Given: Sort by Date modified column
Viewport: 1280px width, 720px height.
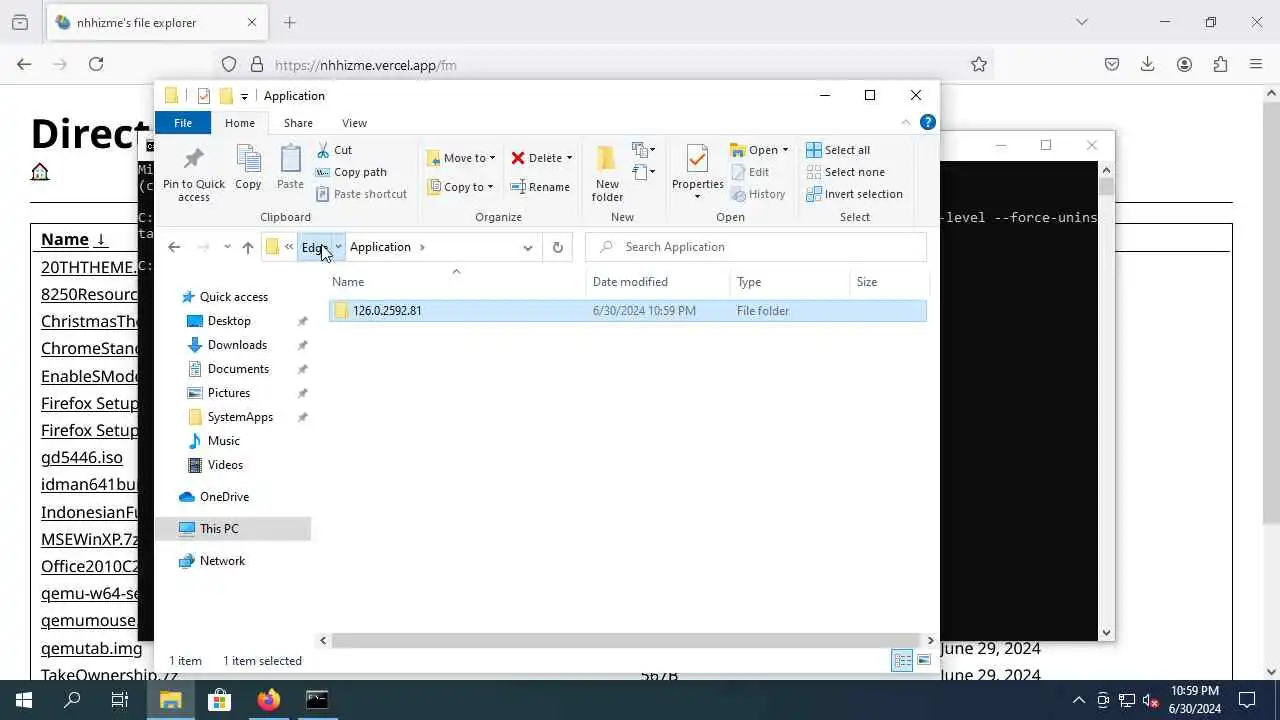Looking at the screenshot, I should tap(659, 282).
